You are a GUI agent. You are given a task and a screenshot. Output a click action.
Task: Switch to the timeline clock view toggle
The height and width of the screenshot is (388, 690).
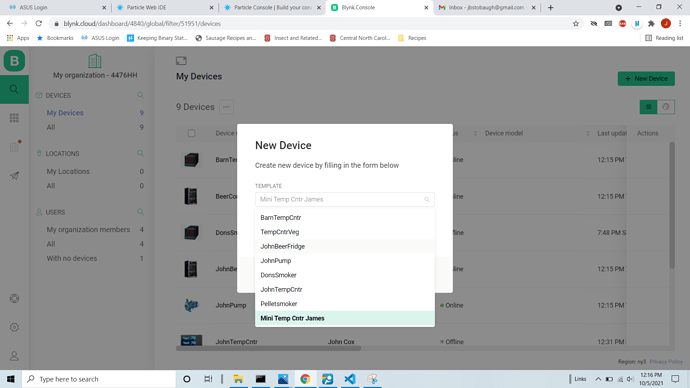pyautogui.click(x=666, y=107)
